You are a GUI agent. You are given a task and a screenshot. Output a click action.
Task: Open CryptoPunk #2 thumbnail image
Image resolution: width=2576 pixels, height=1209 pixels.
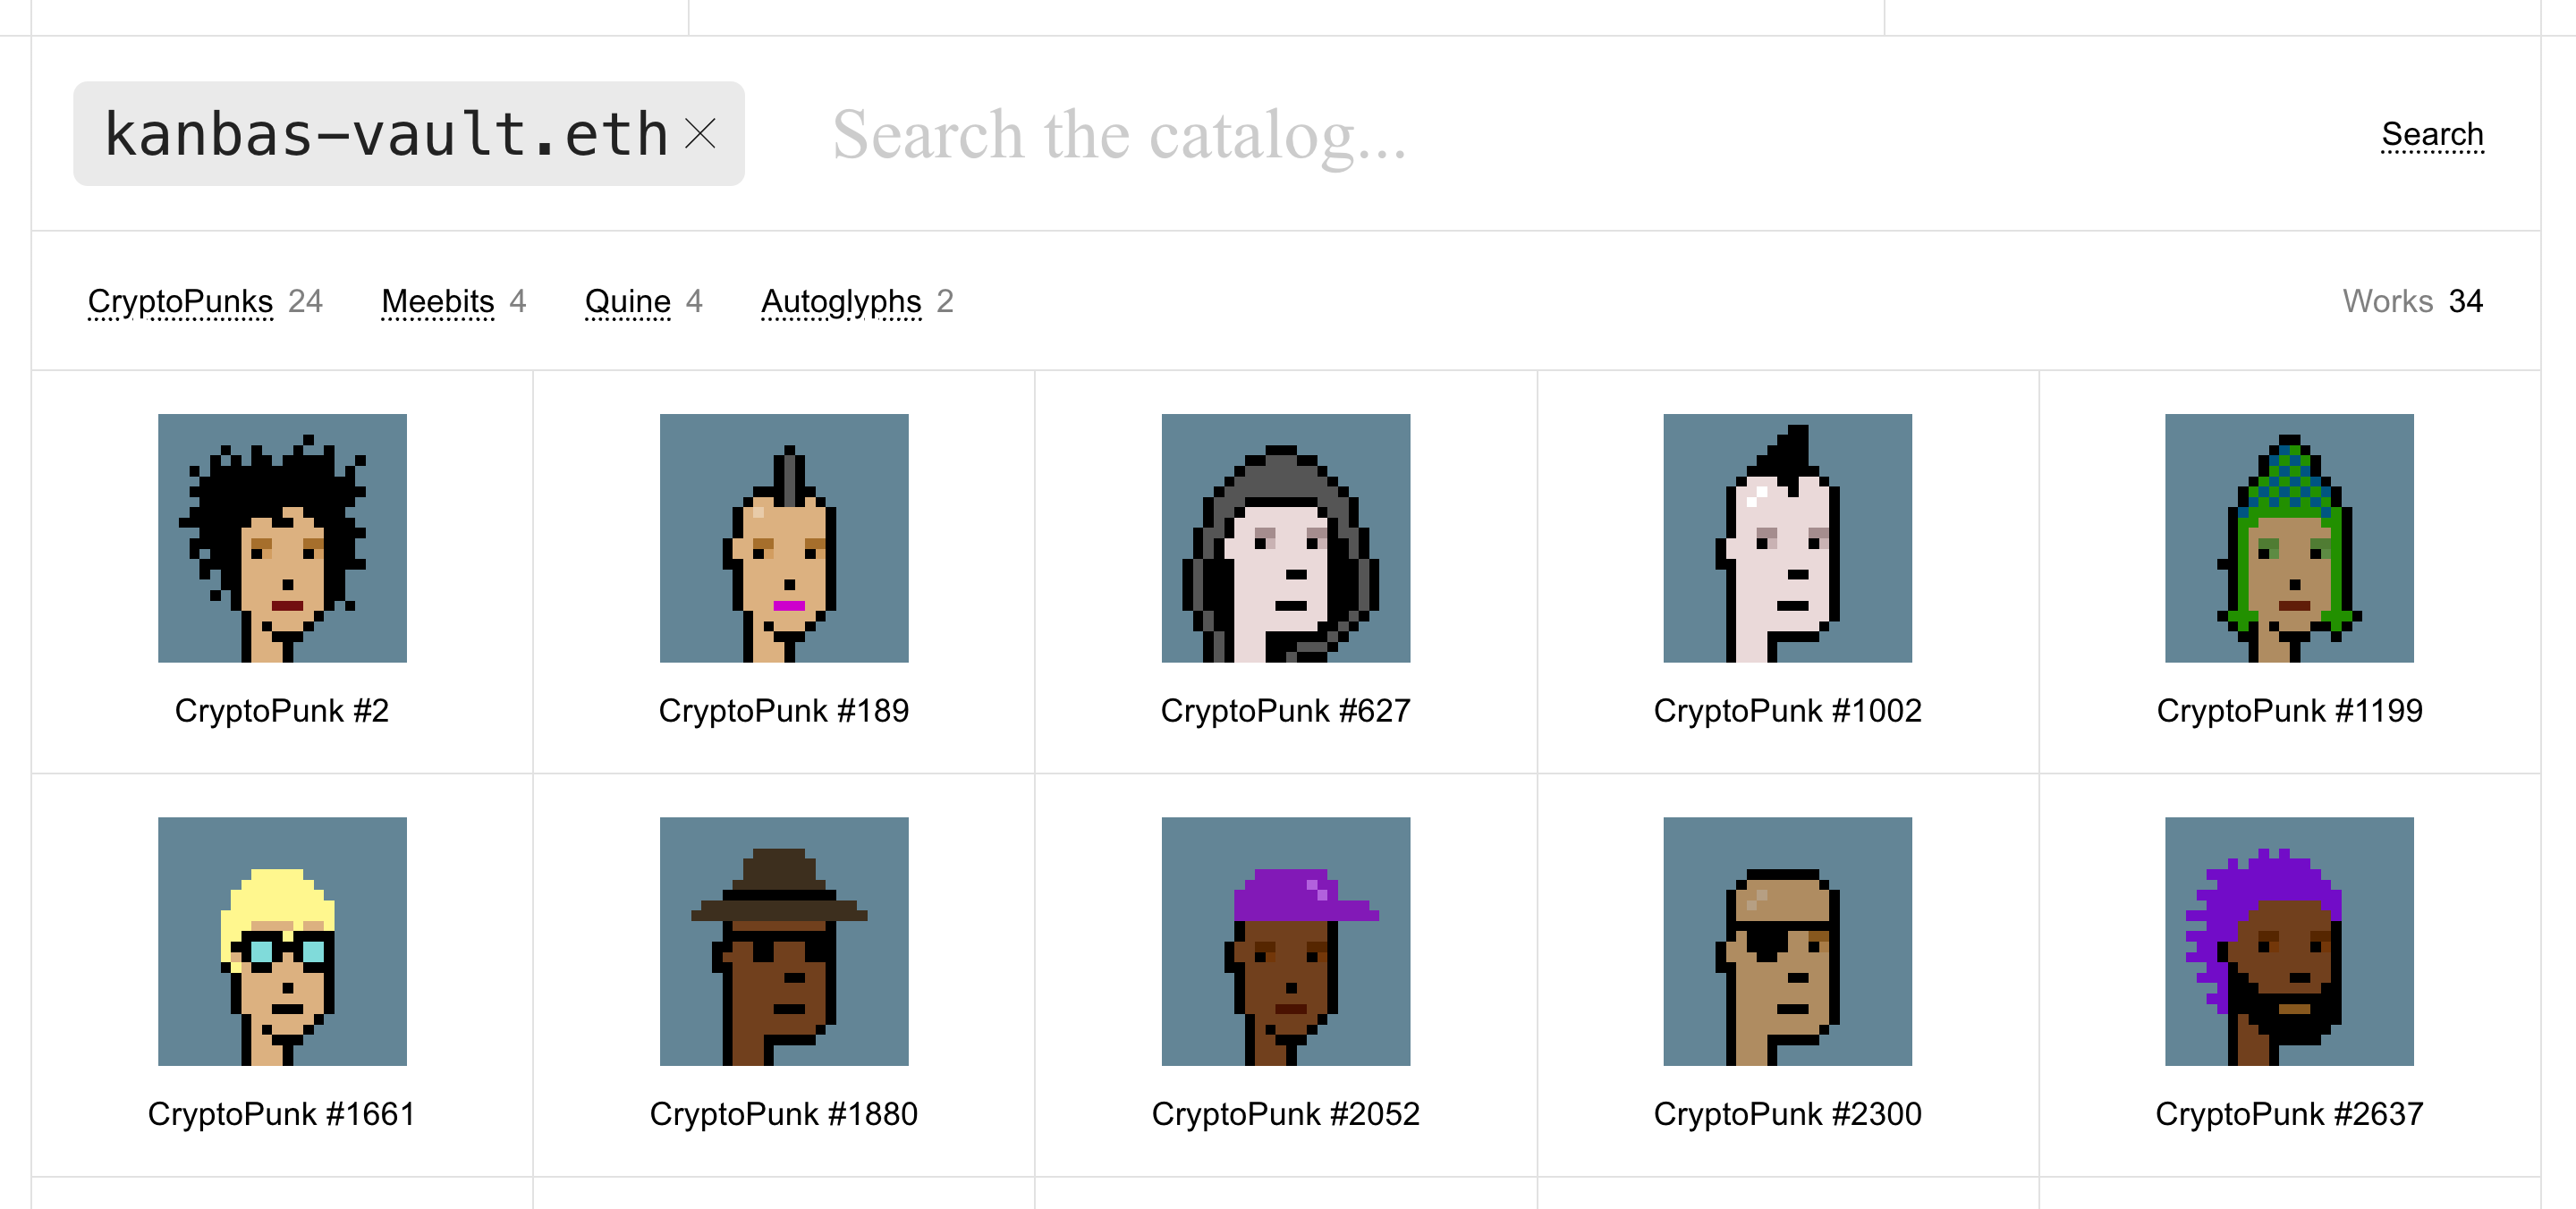tap(282, 538)
